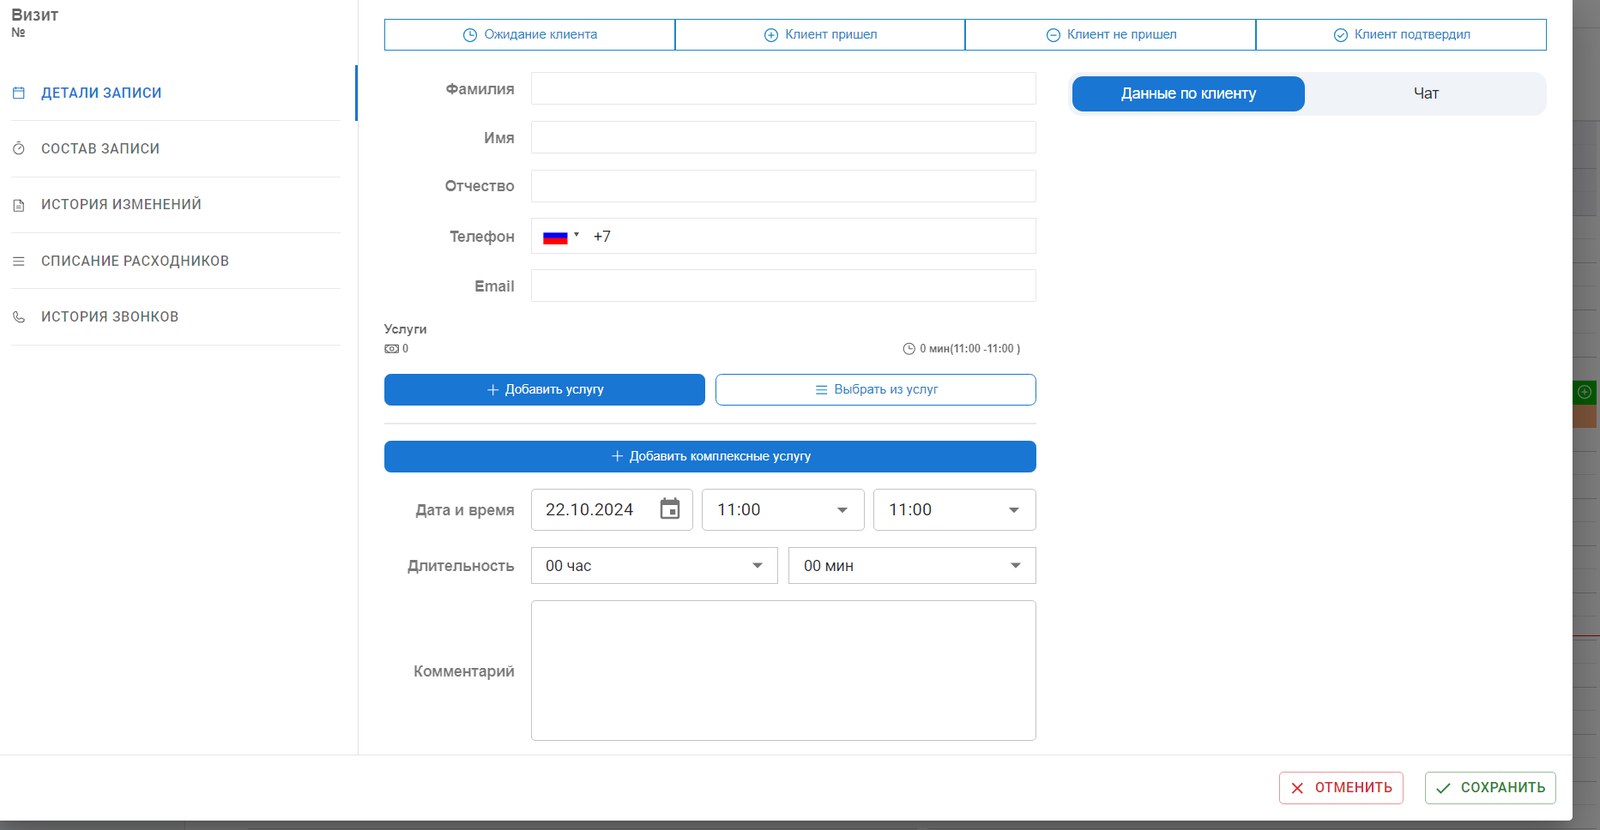Click the date field showing 22.10.2024

[x=611, y=510]
